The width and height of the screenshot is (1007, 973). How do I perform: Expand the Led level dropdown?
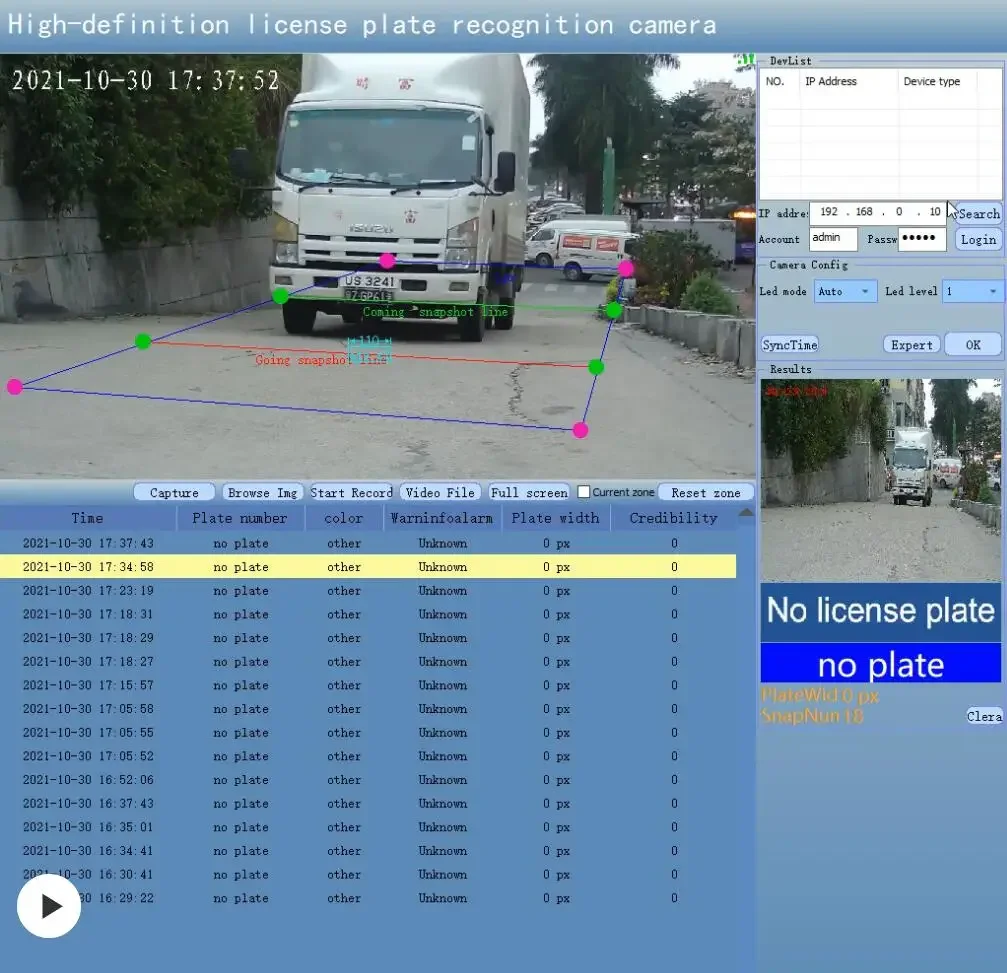coord(971,292)
